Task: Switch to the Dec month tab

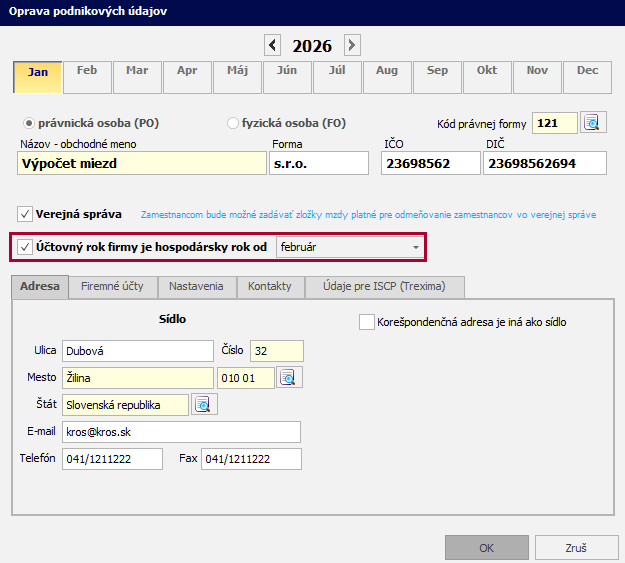Action: coord(587,71)
